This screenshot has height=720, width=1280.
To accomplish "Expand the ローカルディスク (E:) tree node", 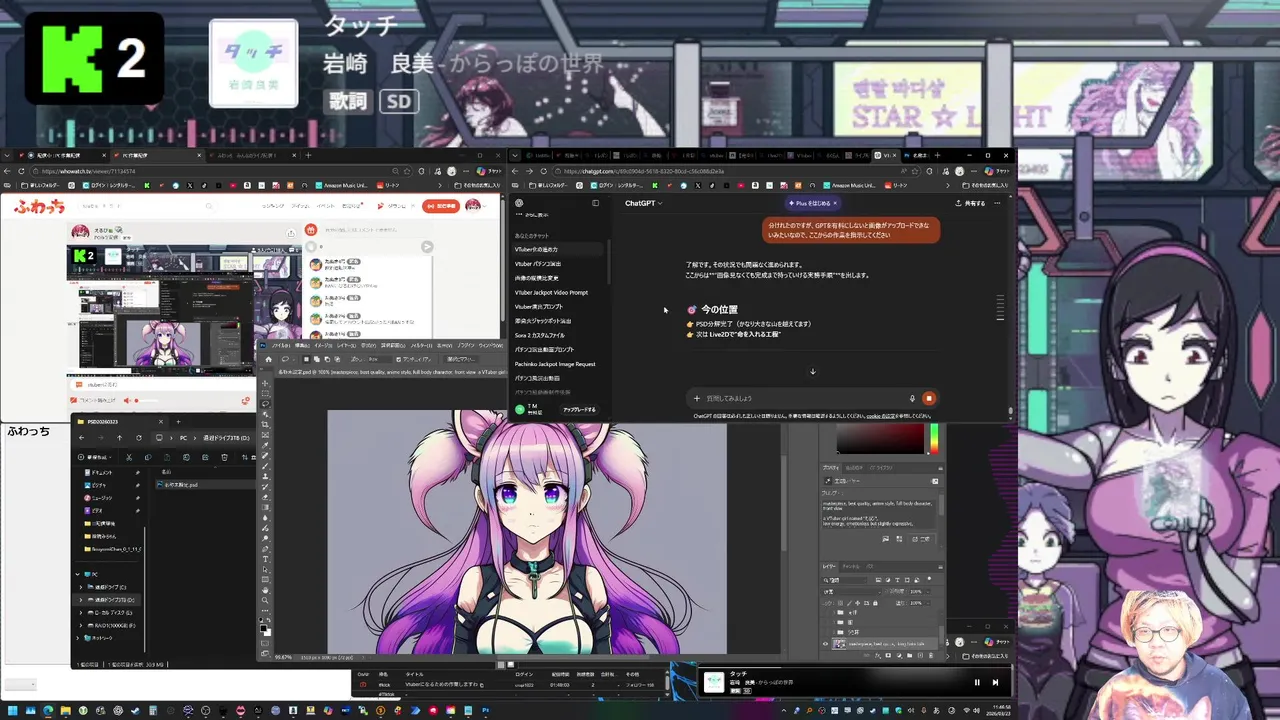I will click(x=81, y=613).
